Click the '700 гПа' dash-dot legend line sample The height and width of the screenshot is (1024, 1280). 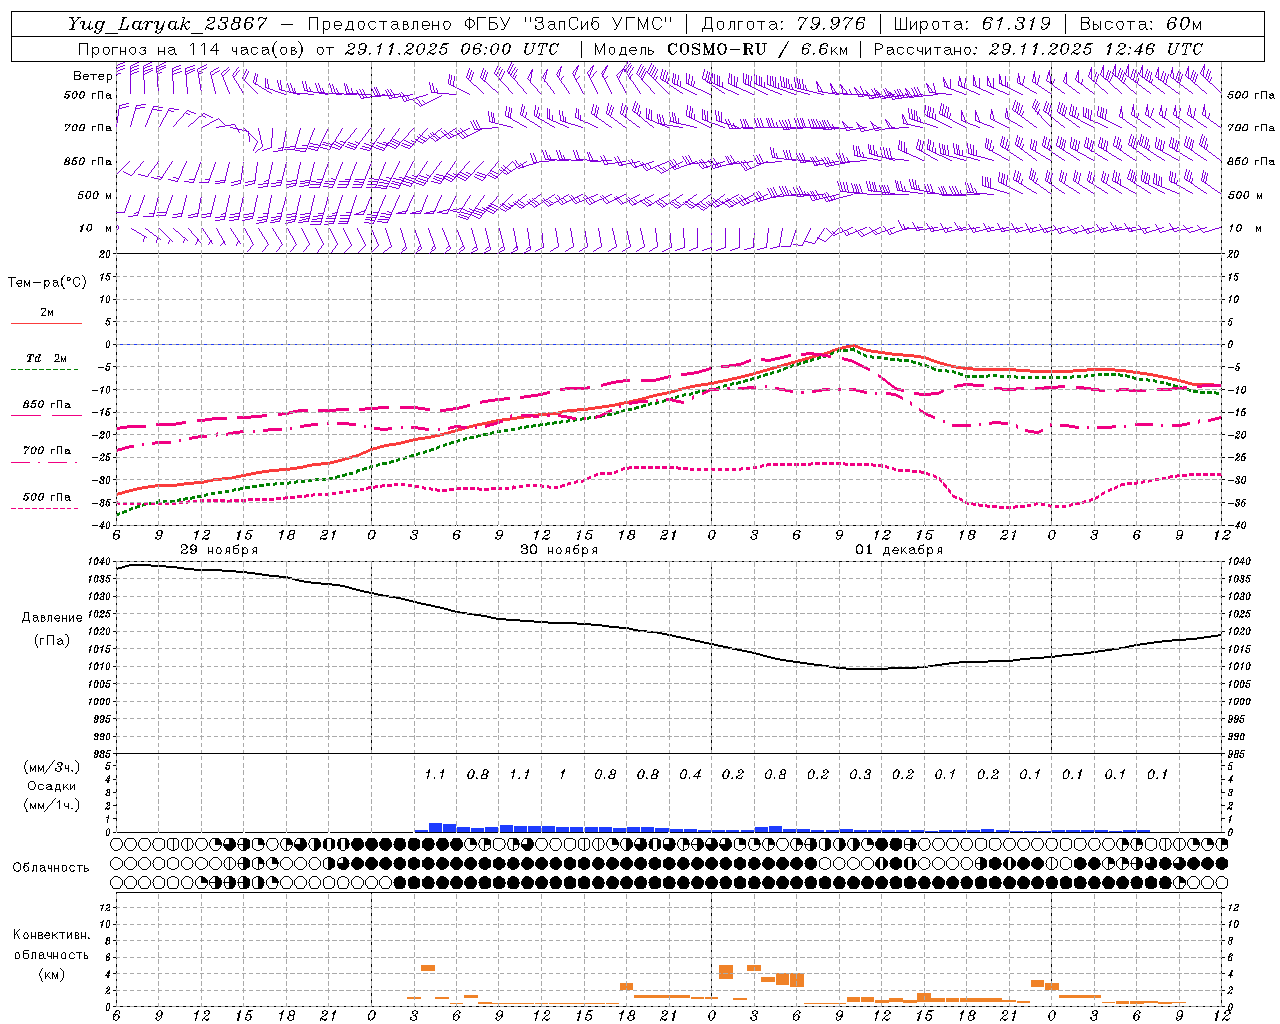44,462
